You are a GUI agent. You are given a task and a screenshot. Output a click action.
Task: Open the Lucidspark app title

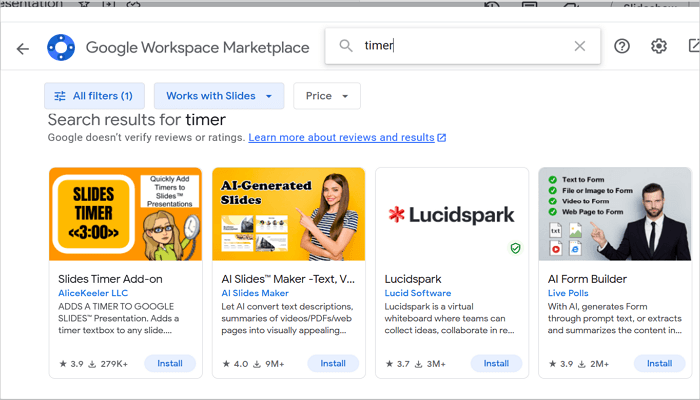tap(413, 279)
